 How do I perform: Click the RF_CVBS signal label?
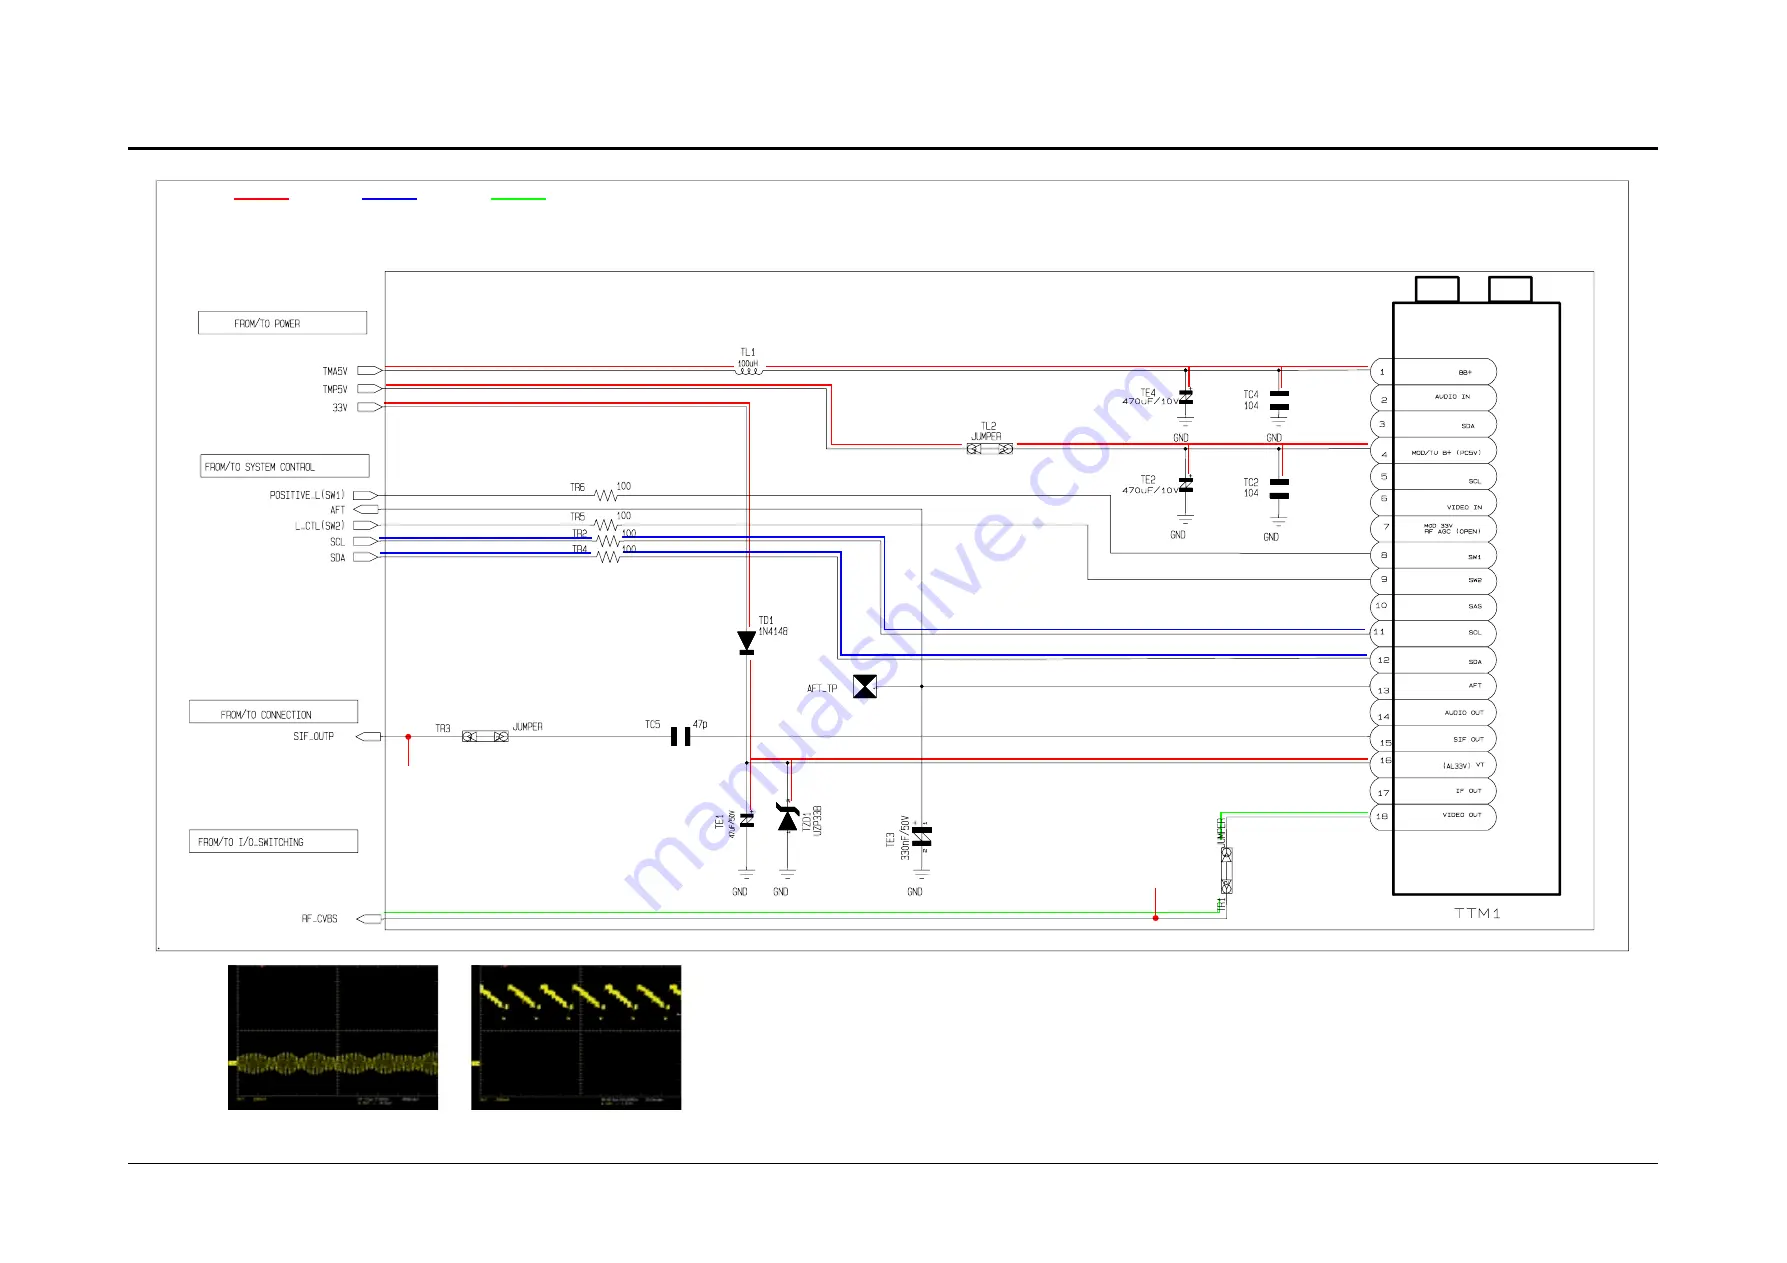[320, 919]
